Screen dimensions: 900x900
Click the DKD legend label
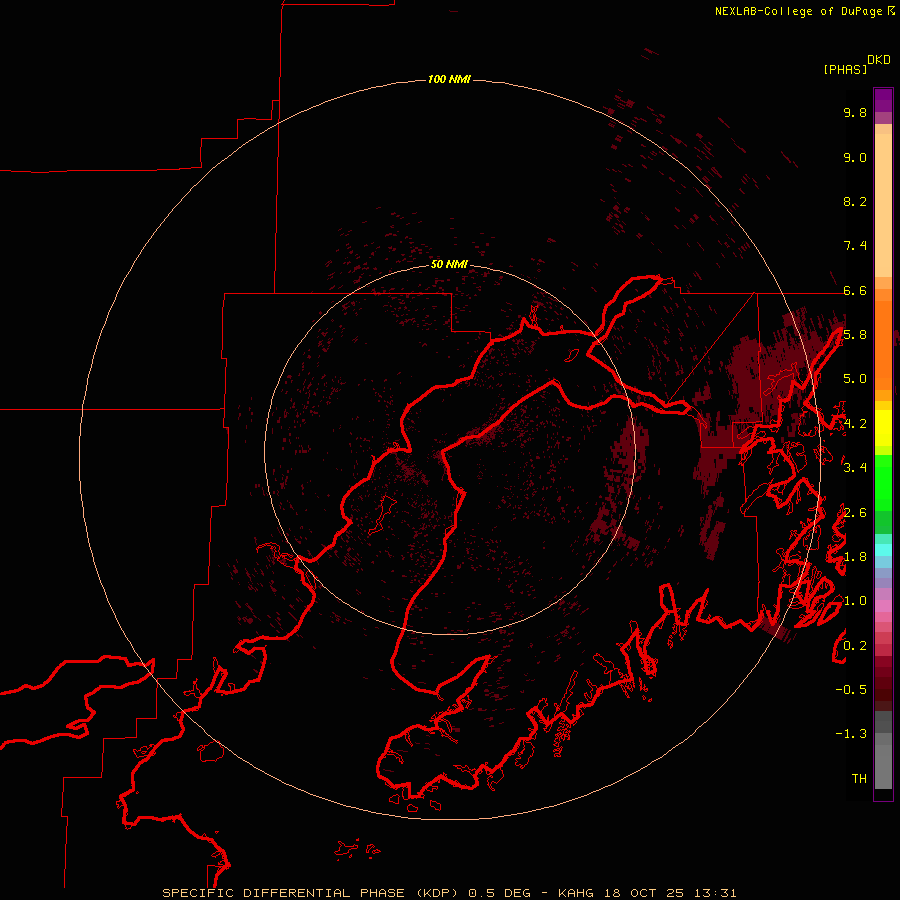pos(878,60)
